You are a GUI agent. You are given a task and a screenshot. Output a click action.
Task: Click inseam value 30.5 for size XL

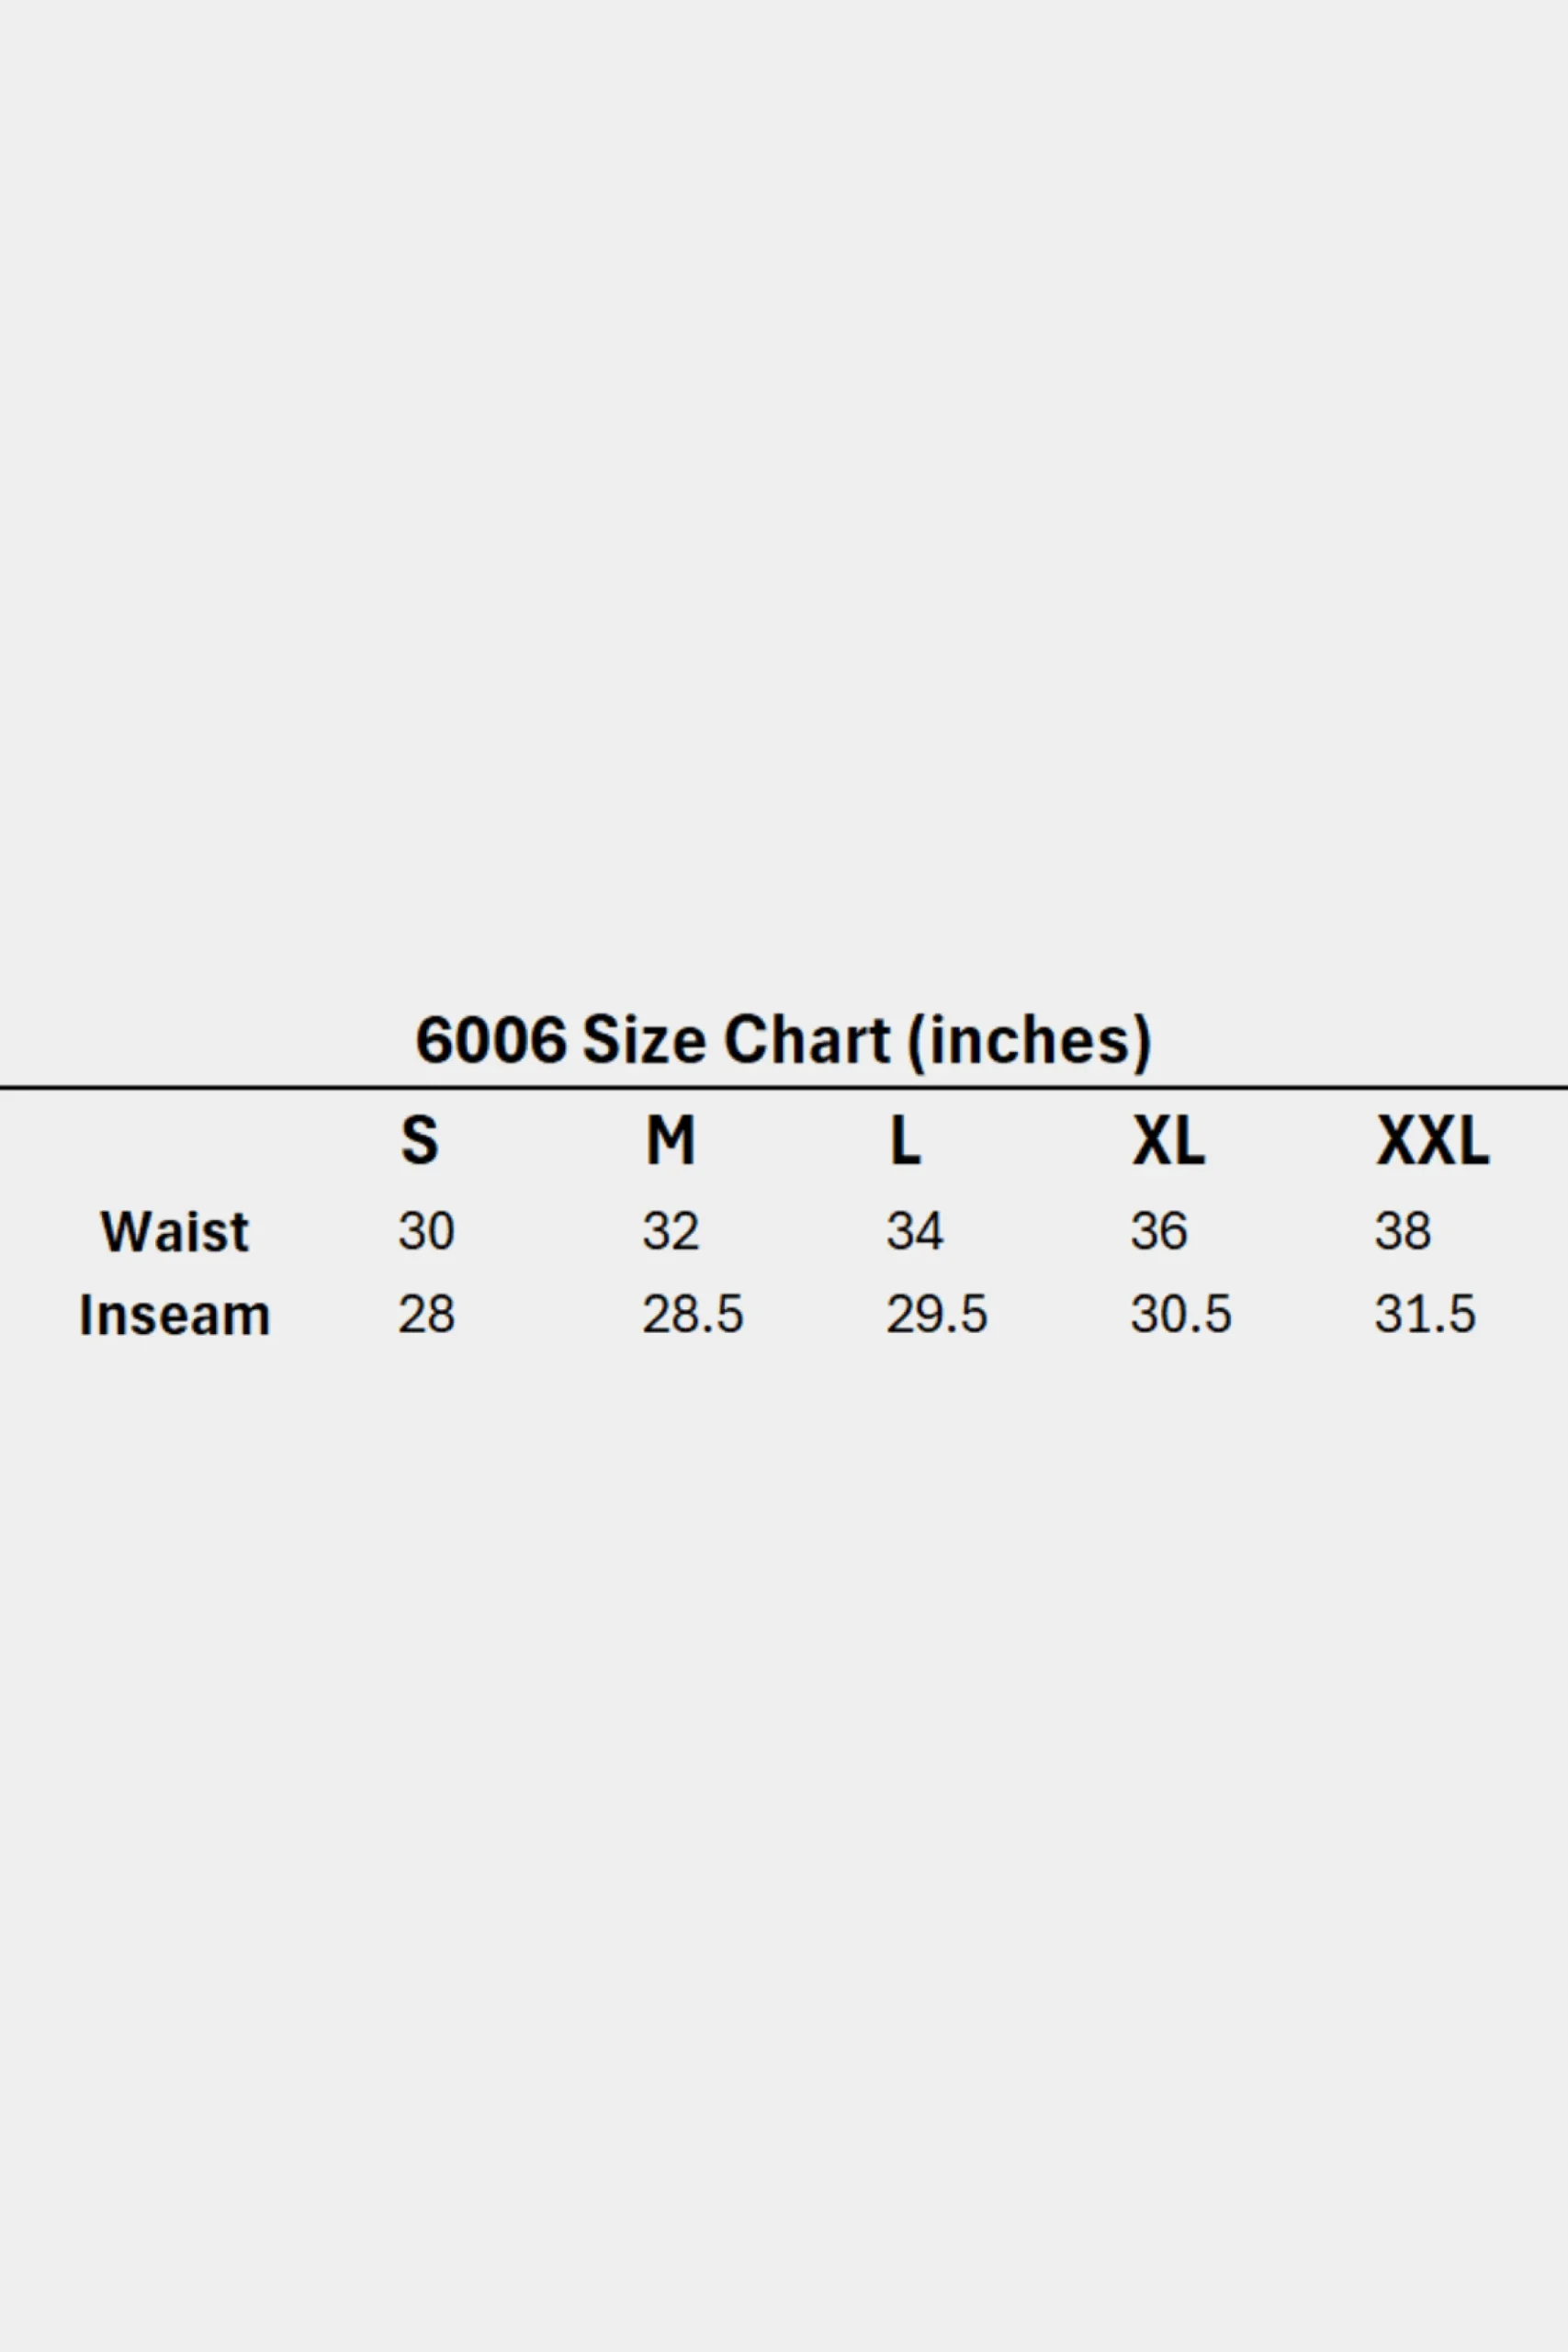(x=1181, y=1314)
